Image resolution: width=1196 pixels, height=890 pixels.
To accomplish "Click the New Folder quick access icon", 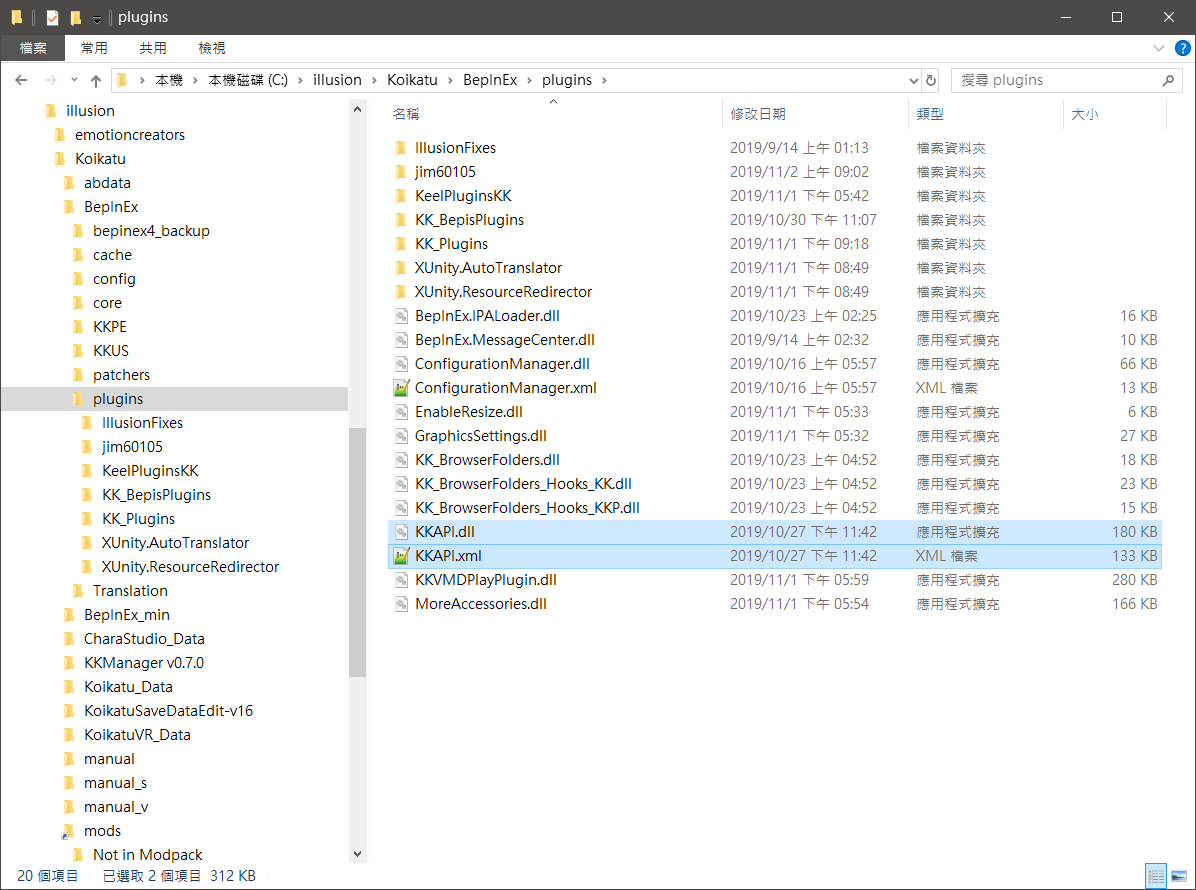I will pos(76,18).
